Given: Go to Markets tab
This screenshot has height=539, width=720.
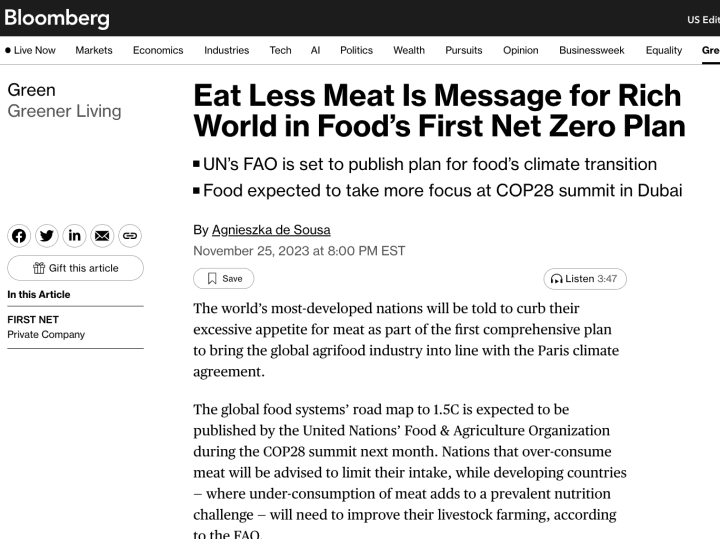Looking at the screenshot, I should click(x=94, y=50).
